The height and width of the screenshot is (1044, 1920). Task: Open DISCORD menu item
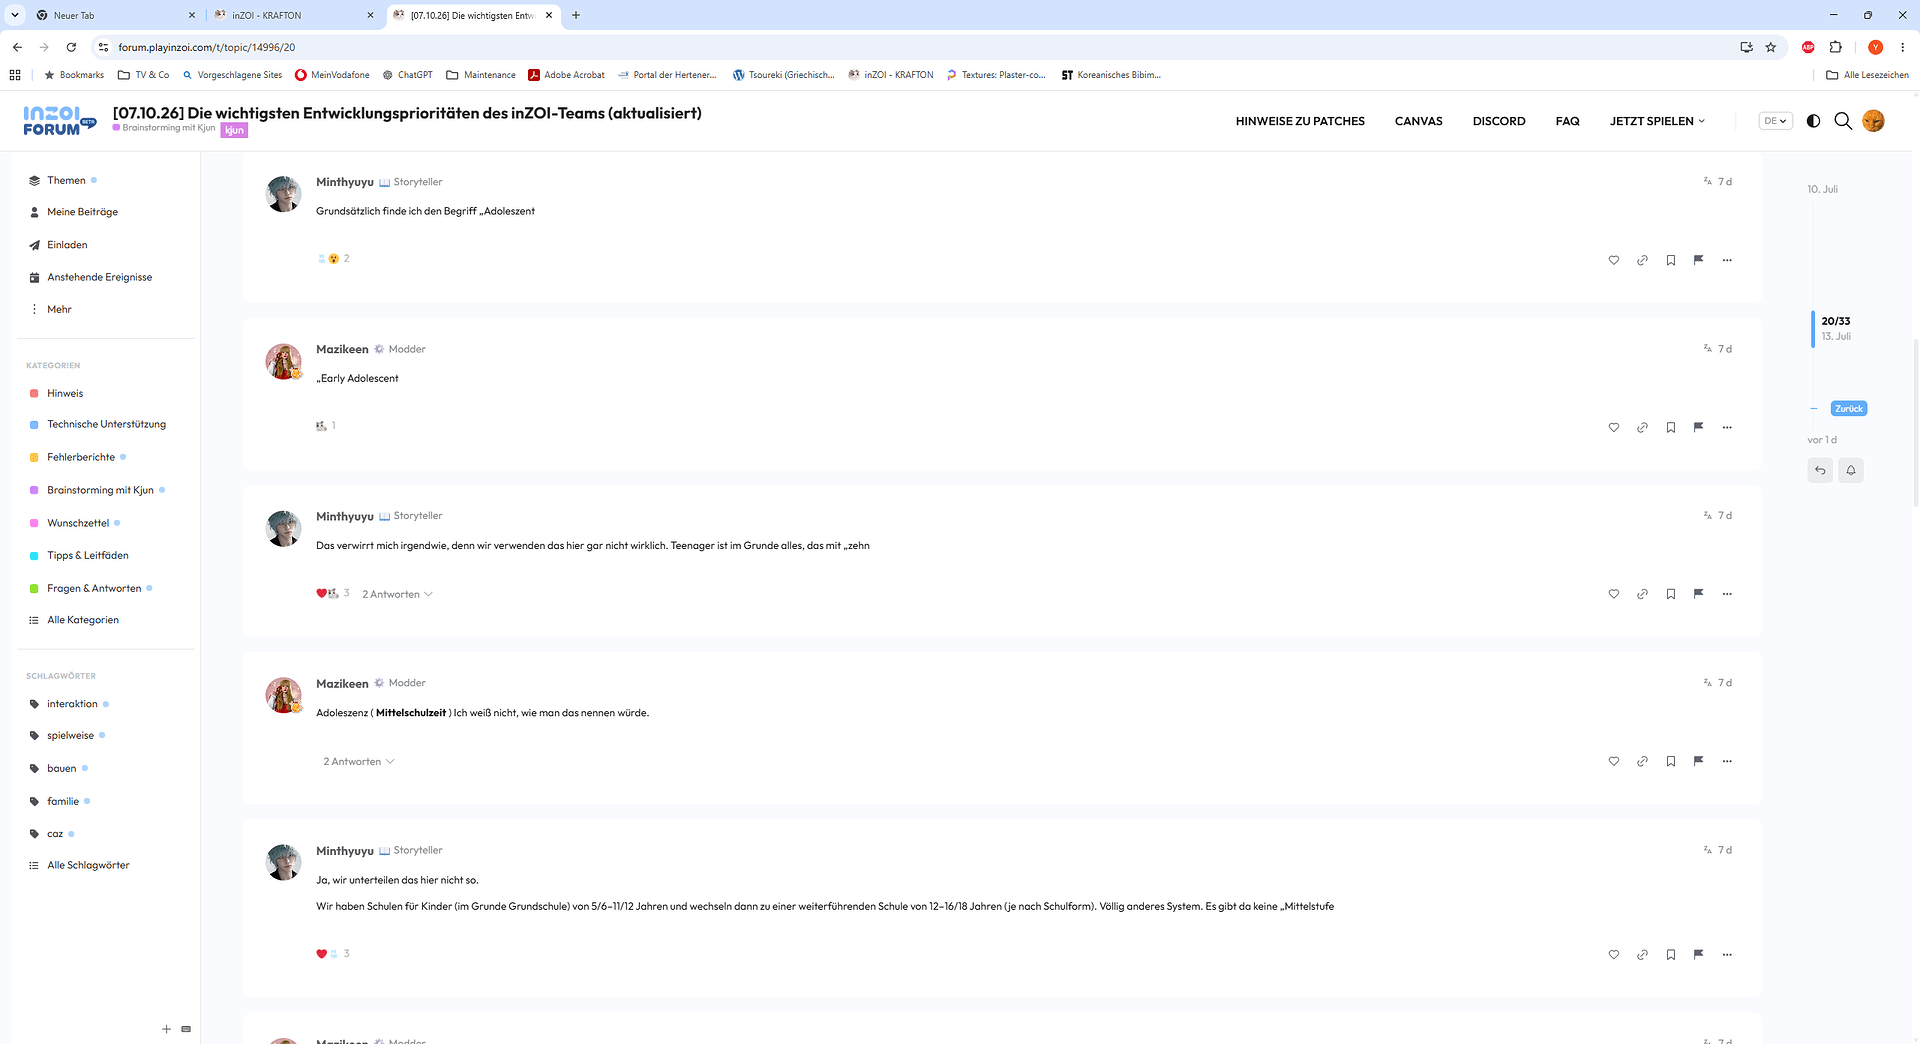click(1499, 121)
